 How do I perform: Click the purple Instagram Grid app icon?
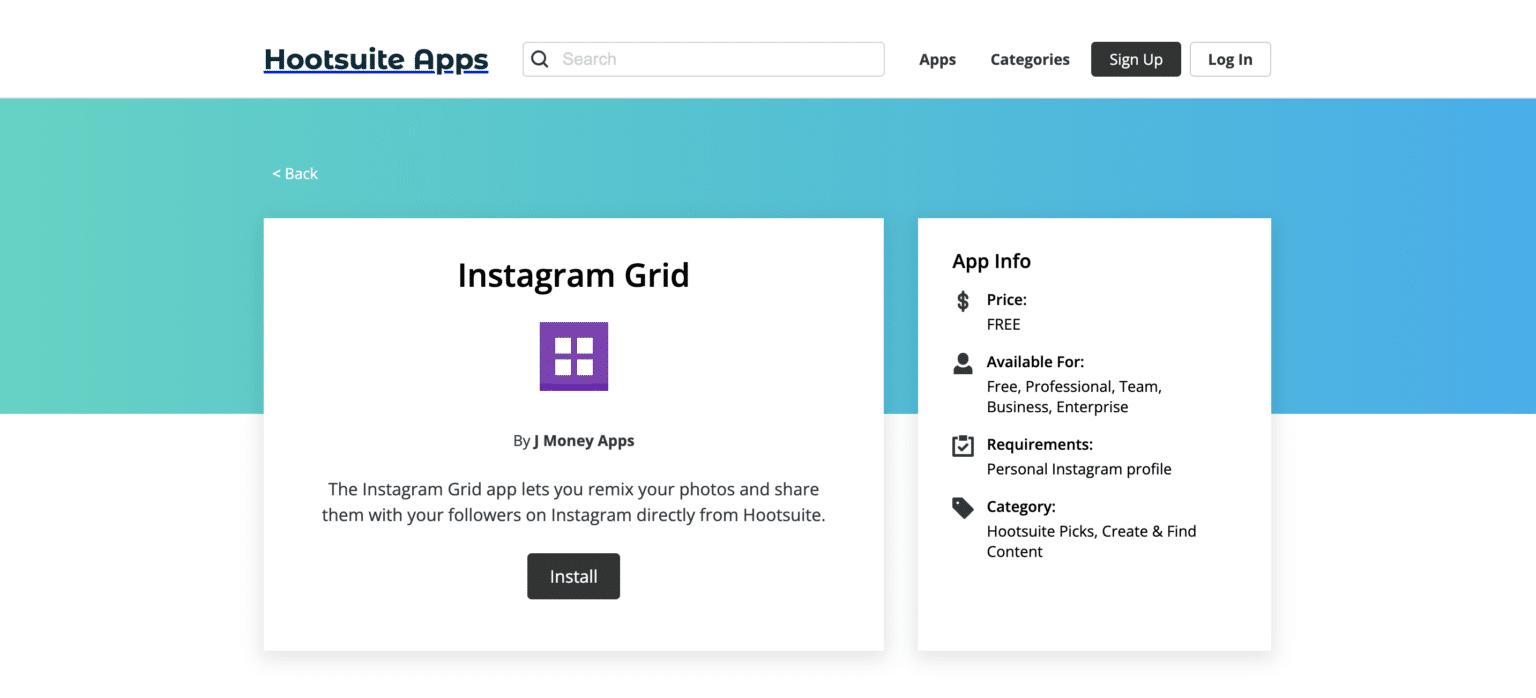(573, 356)
